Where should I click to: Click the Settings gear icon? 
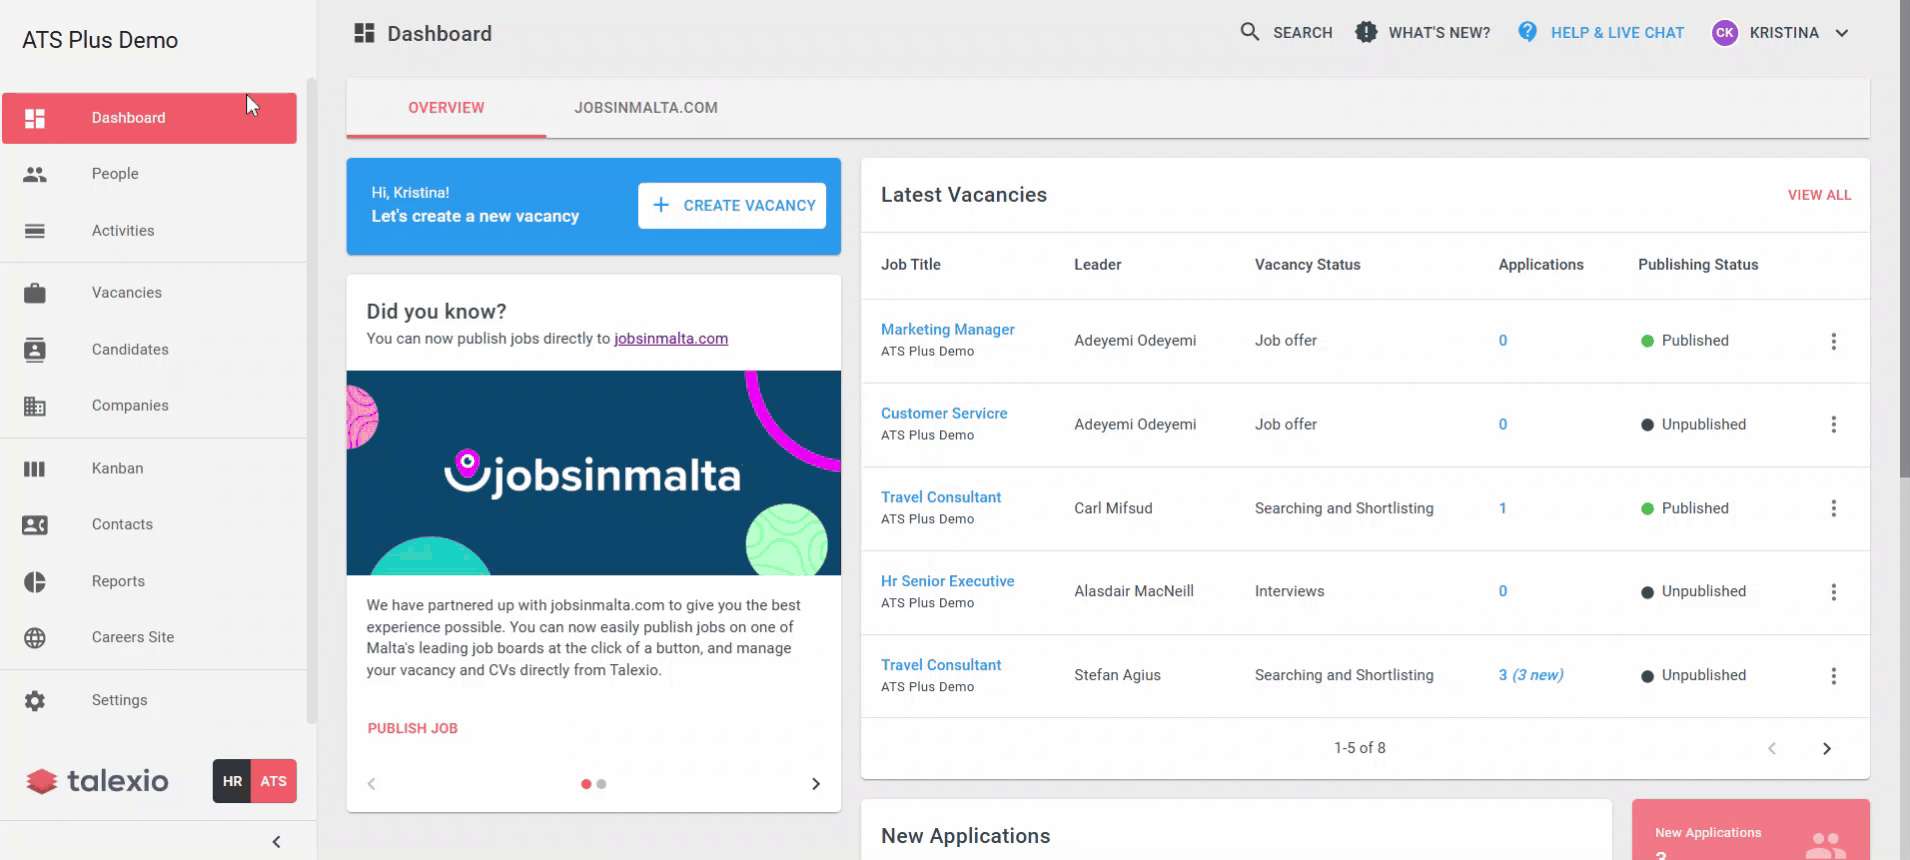pos(35,701)
